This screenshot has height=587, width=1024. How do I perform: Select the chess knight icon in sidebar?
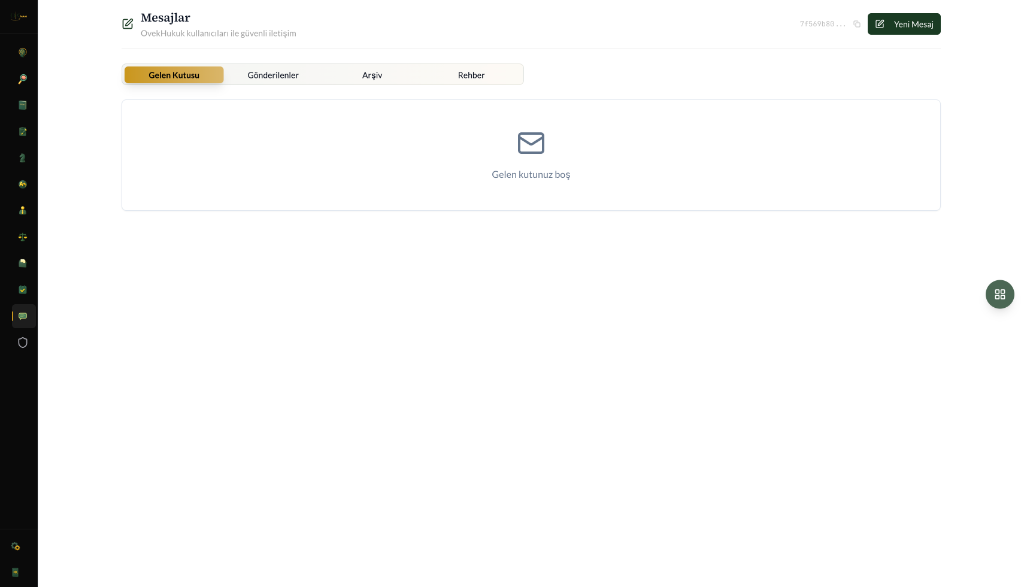(x=22, y=158)
